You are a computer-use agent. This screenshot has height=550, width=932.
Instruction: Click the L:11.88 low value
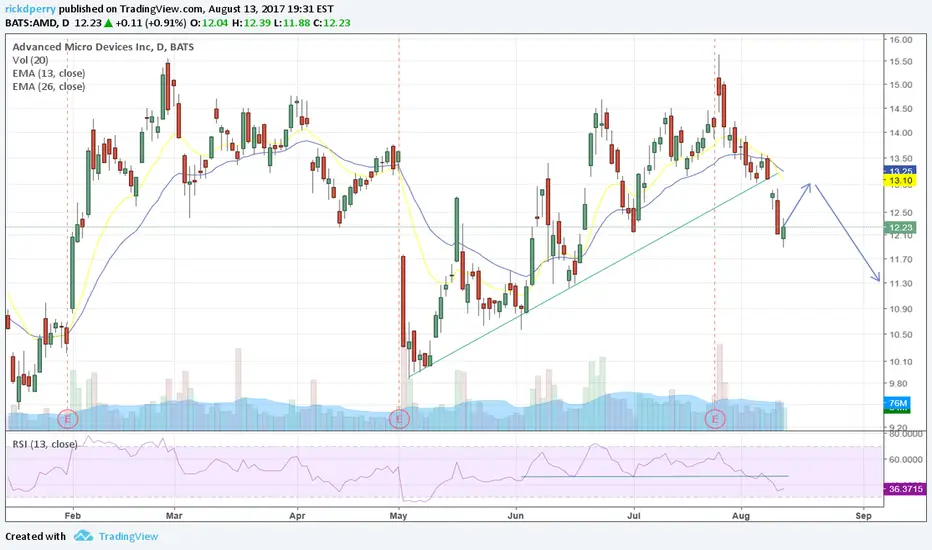pyautogui.click(x=292, y=23)
